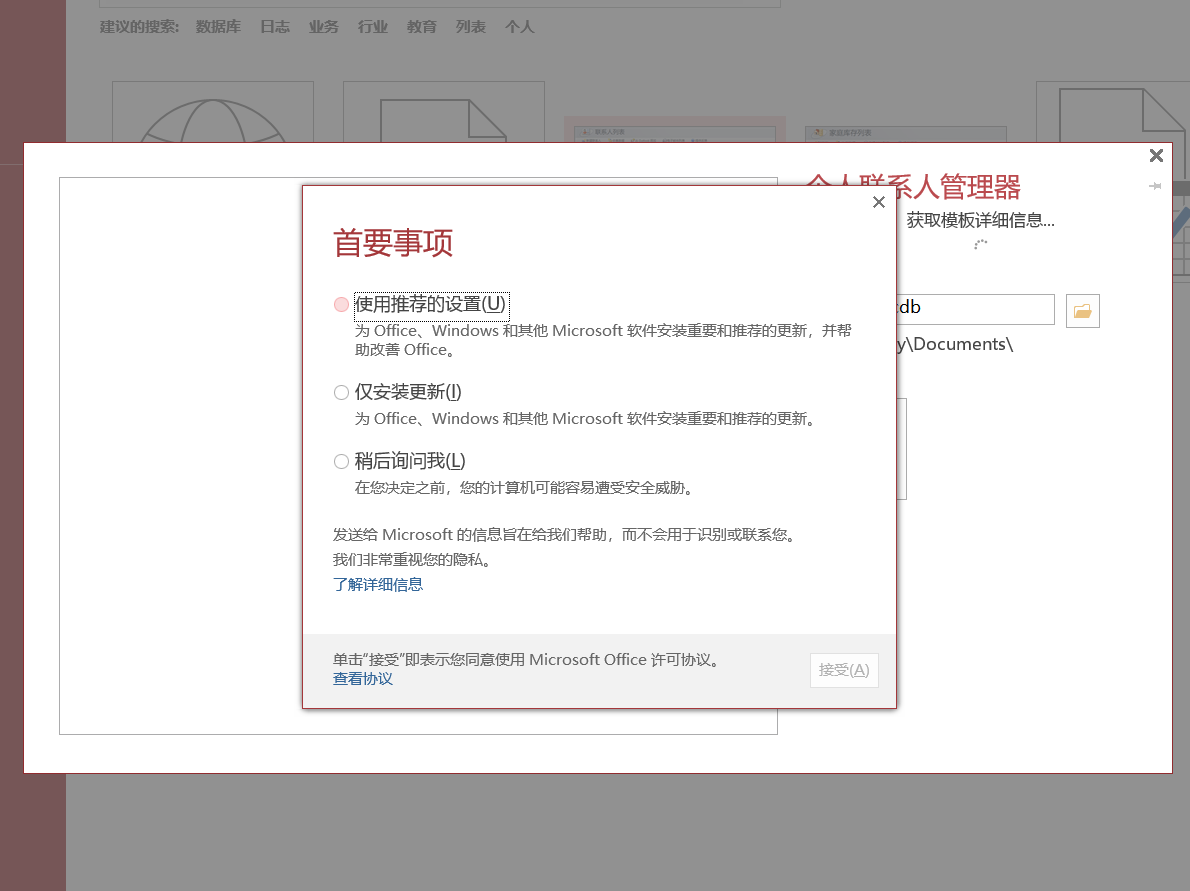Viewport: 1190px width, 891px height.
Task: Click the 接受(A) button
Action: pyautogui.click(x=844, y=670)
